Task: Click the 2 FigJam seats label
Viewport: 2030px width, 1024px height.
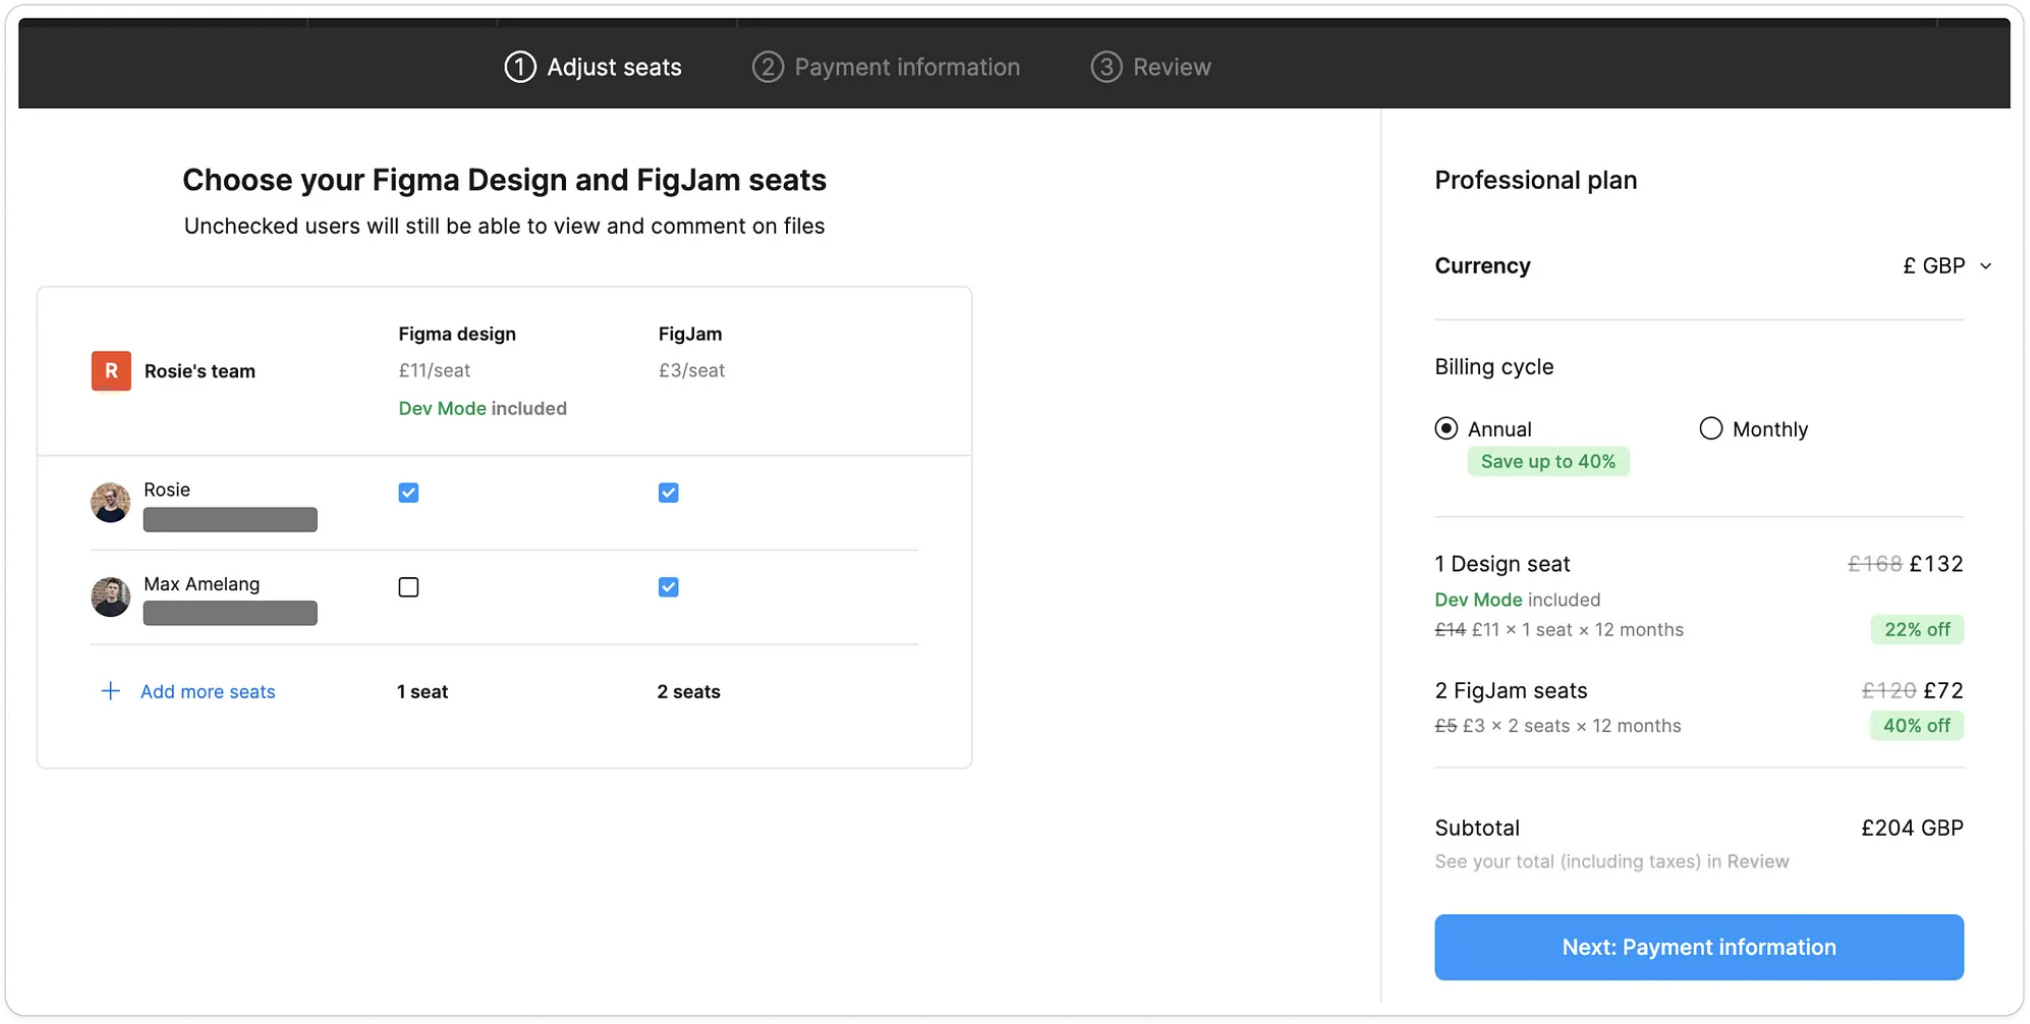Action: pos(1510,691)
